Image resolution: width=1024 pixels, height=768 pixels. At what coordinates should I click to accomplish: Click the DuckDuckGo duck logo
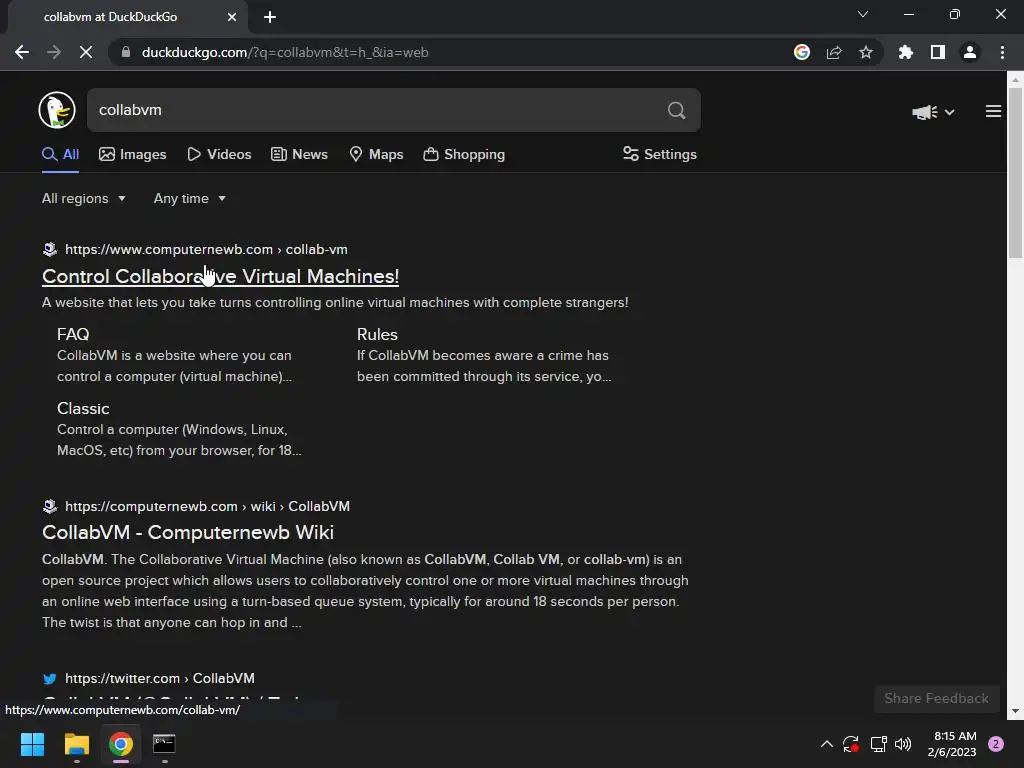[x=57, y=110]
